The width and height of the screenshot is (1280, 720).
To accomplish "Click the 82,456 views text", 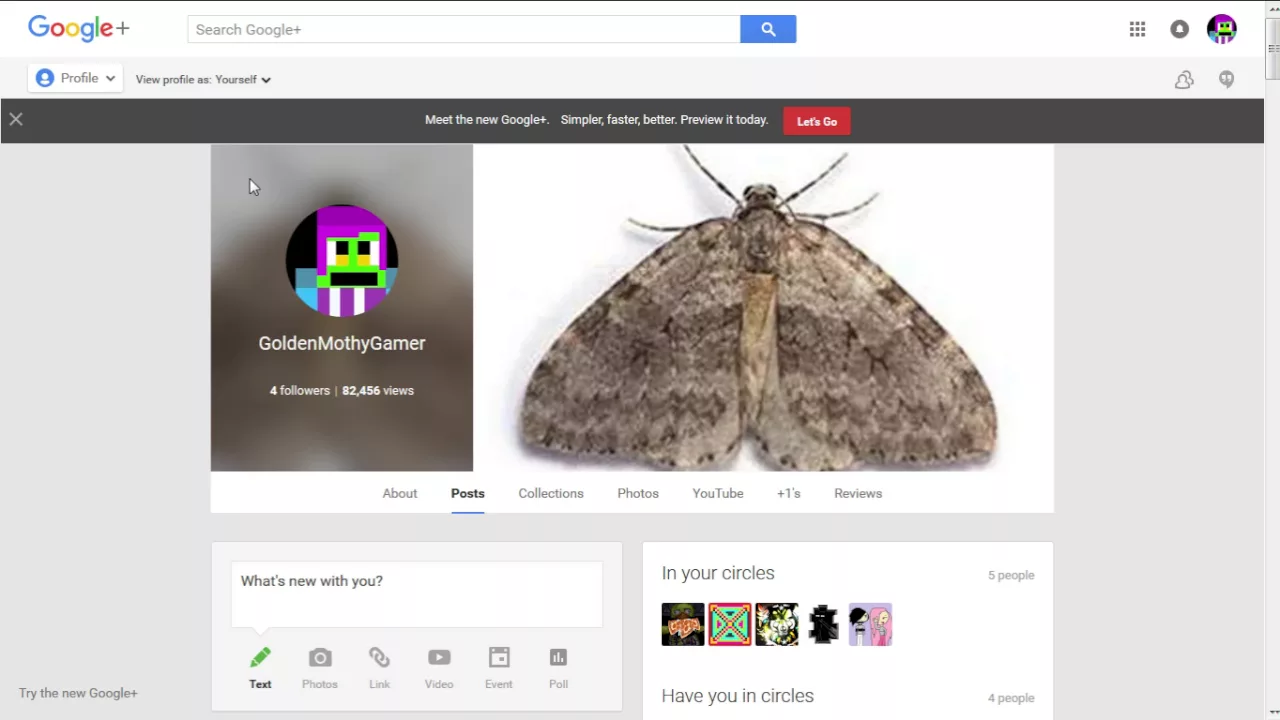I will pyautogui.click(x=378, y=390).
